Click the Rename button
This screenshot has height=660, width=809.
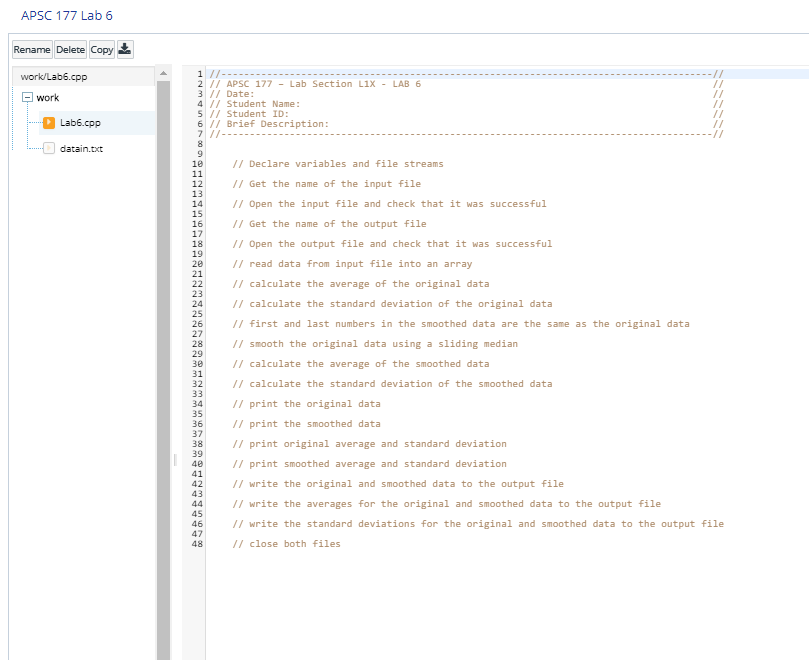(32, 50)
